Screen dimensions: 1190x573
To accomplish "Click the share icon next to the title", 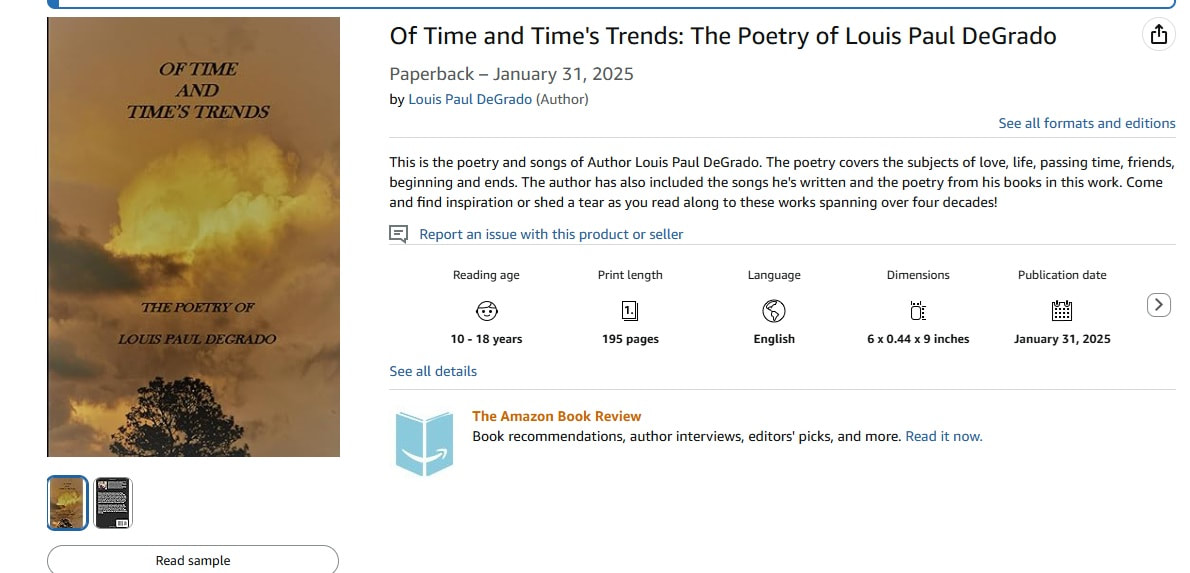I will (1158, 35).
